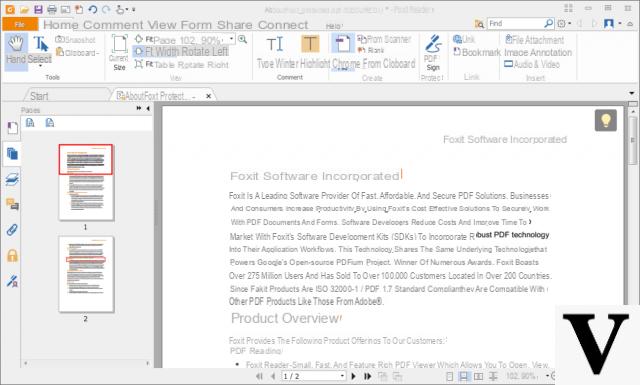Create PDF From Scanner
The image size is (640, 385).
(384, 39)
